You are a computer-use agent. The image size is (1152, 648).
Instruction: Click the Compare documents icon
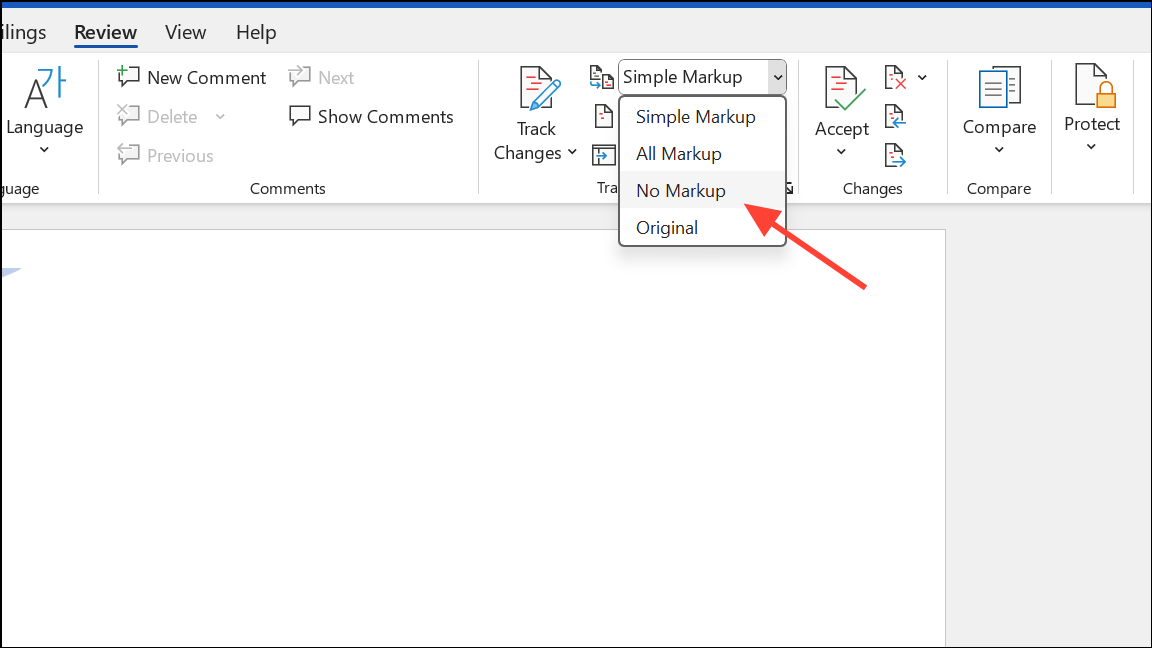(998, 89)
